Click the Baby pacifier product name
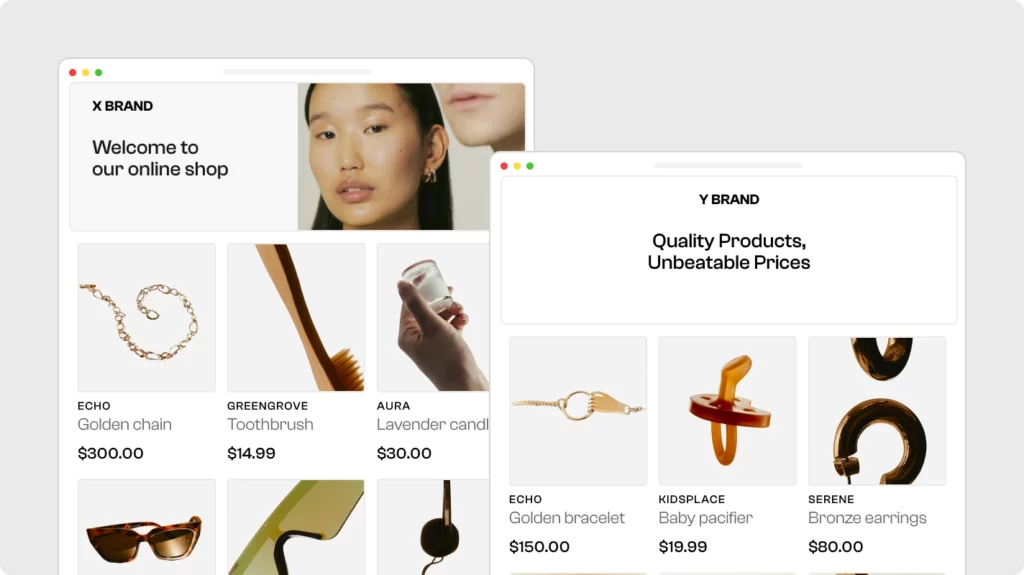 [x=705, y=518]
